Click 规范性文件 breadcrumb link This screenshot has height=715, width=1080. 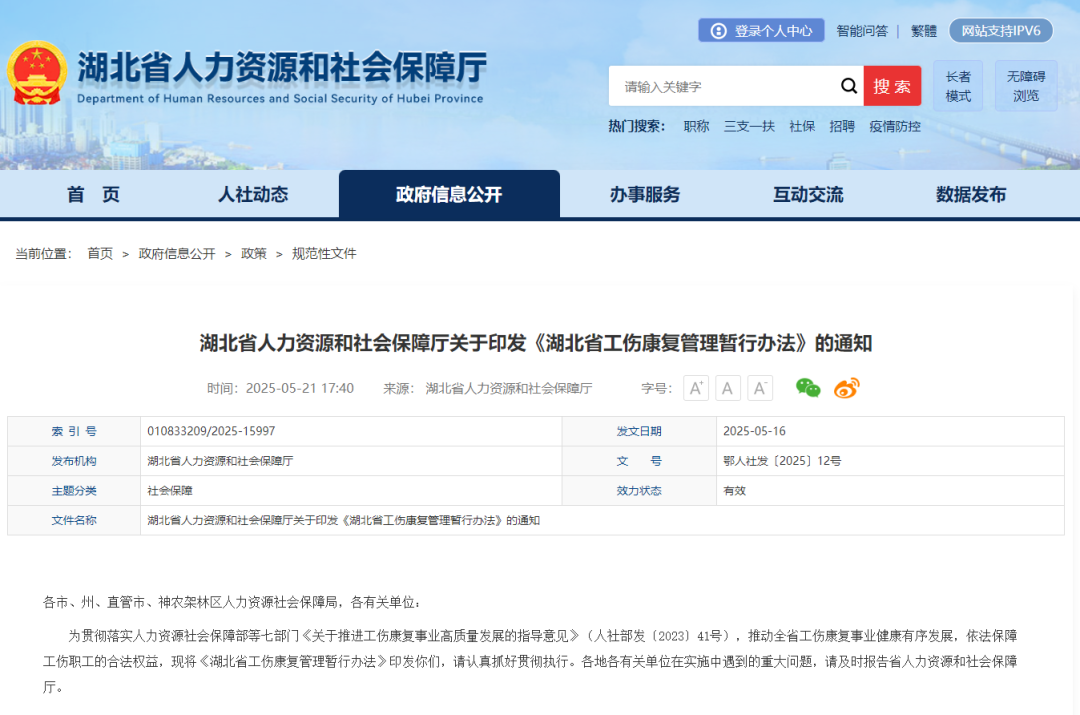(x=324, y=254)
